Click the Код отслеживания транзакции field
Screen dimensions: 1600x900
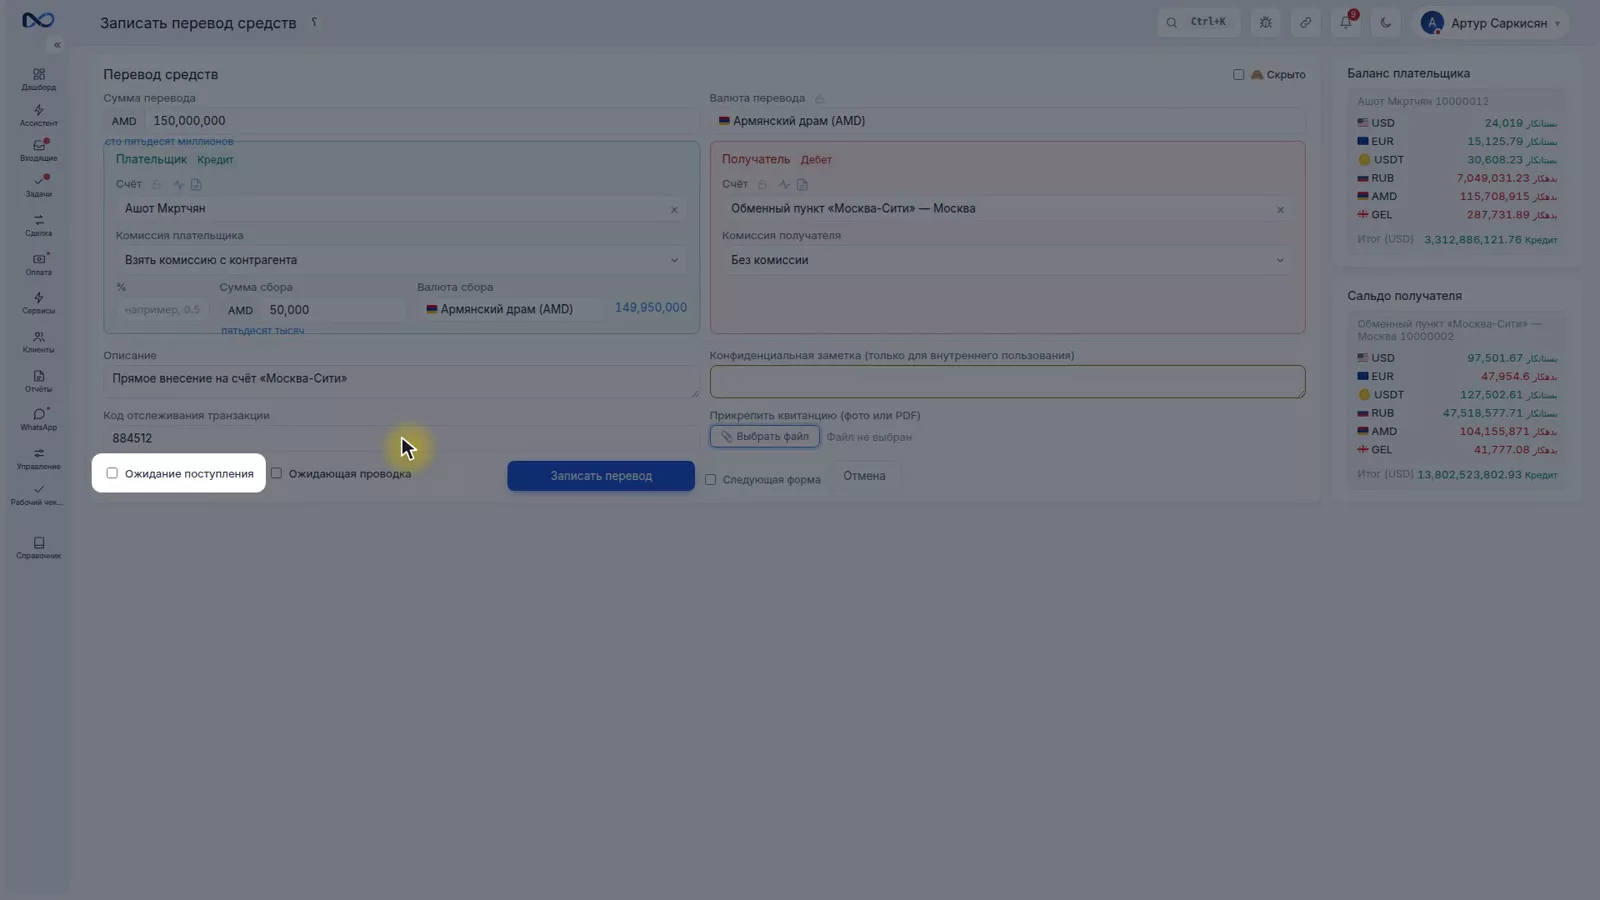pyautogui.click(x=400, y=438)
